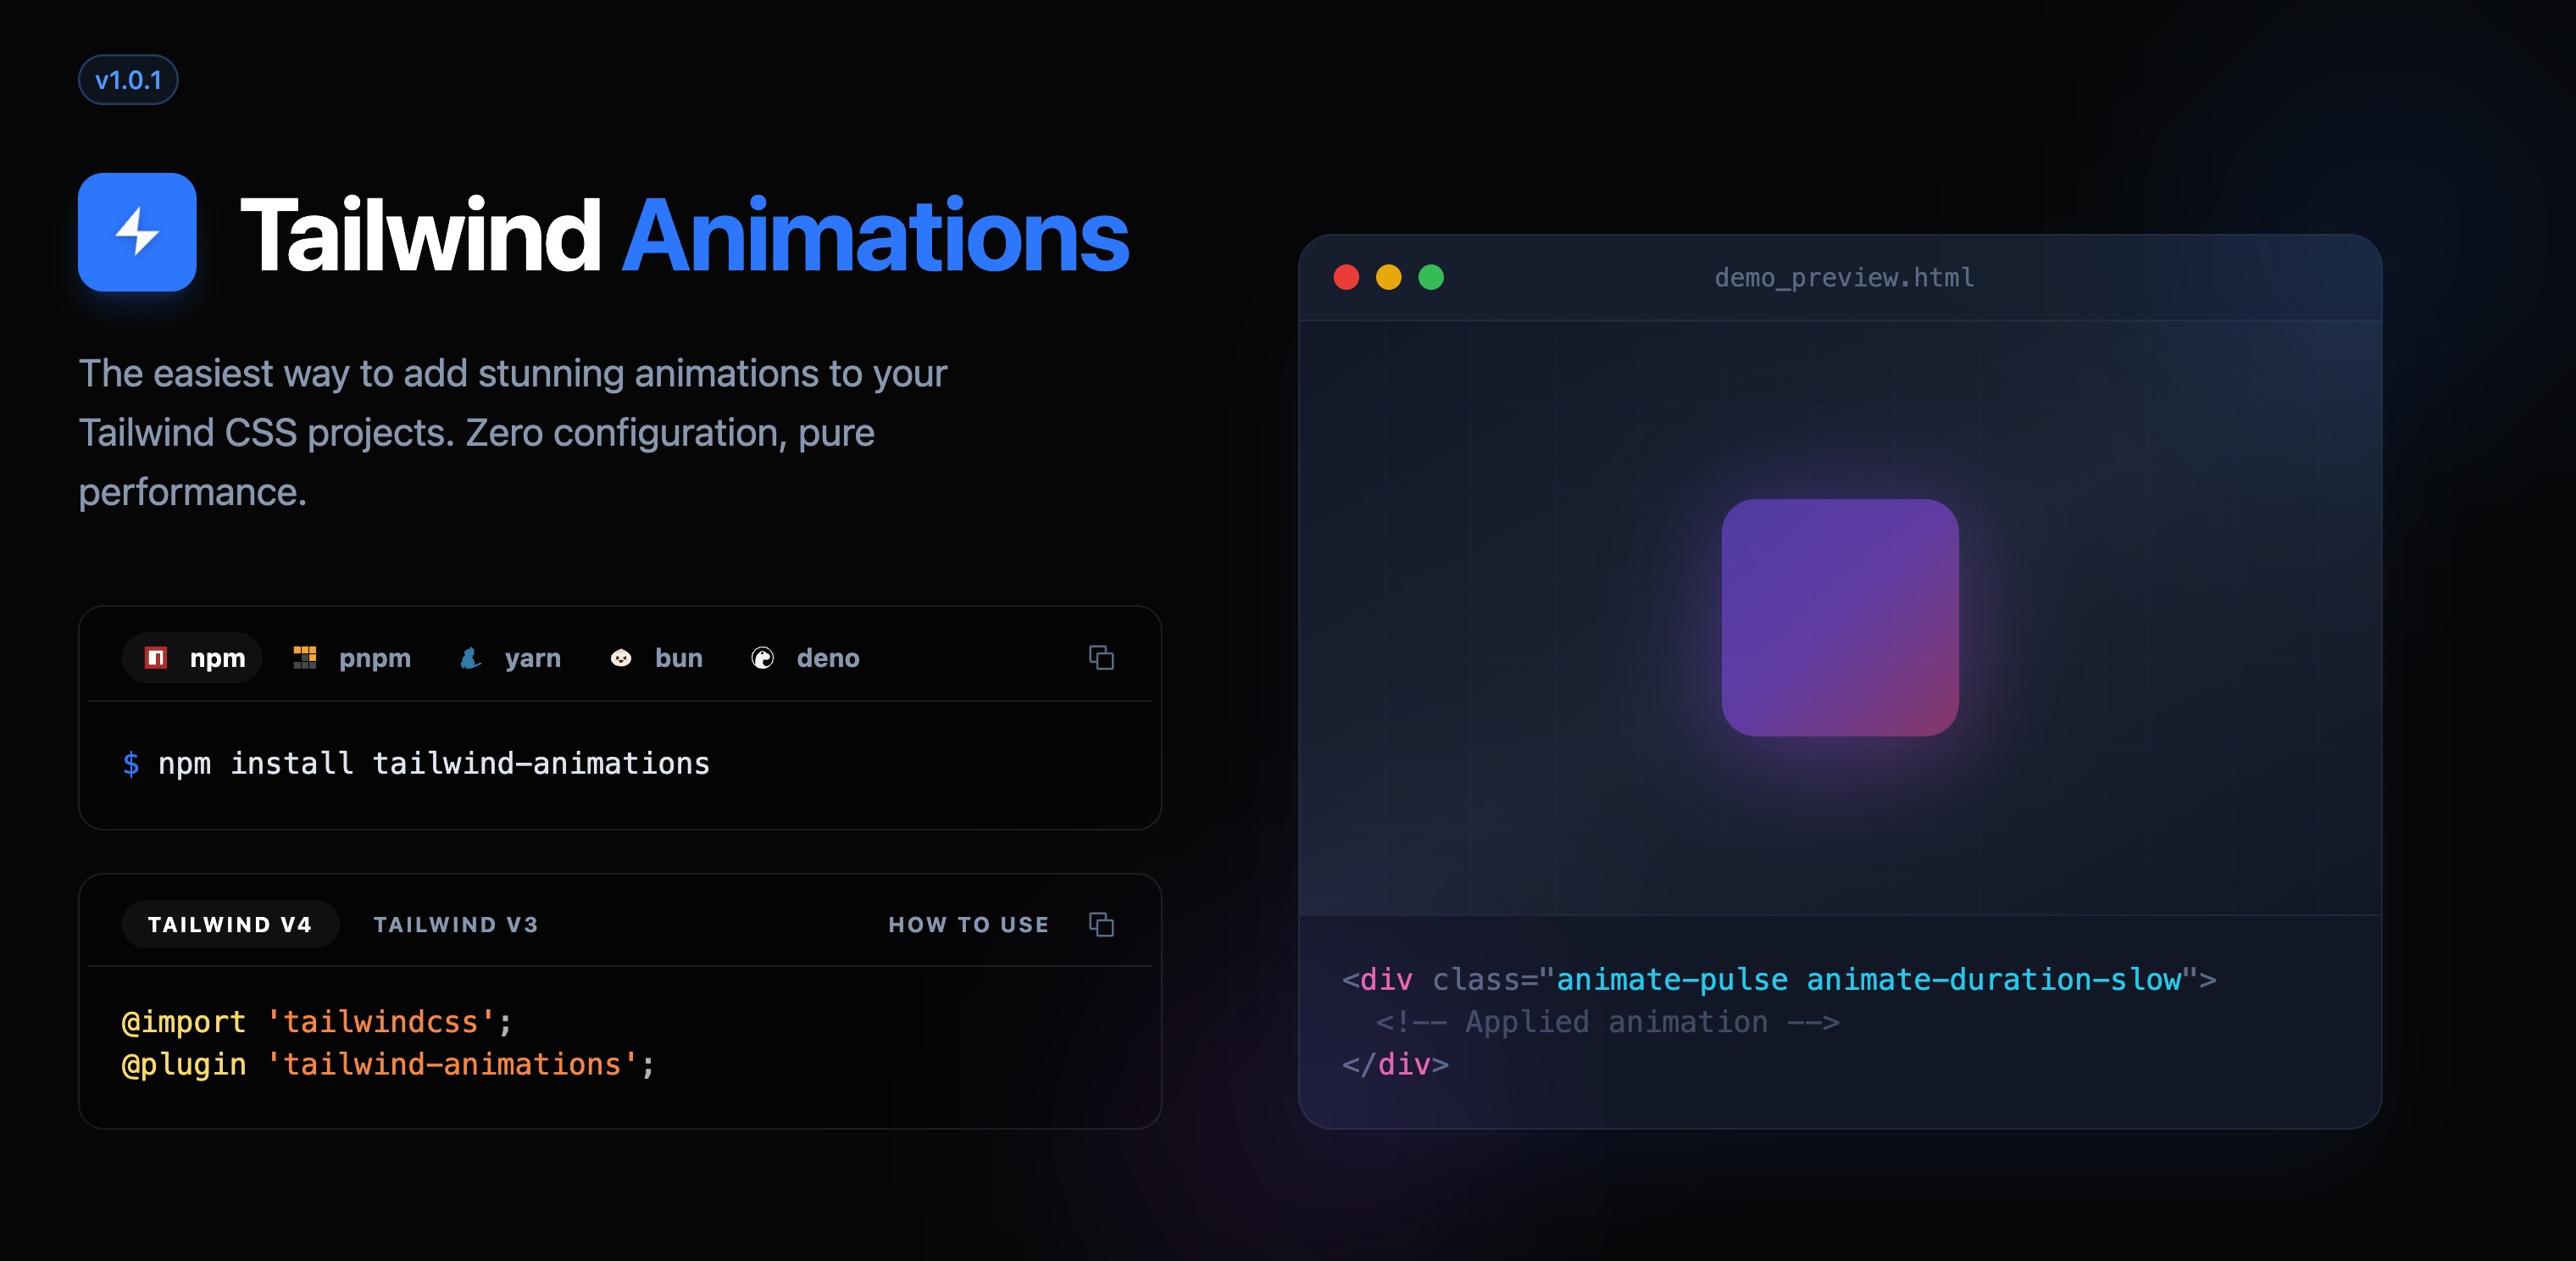Click the yarn cat icon
Image resolution: width=2576 pixels, height=1261 pixels.
pyautogui.click(x=470, y=657)
